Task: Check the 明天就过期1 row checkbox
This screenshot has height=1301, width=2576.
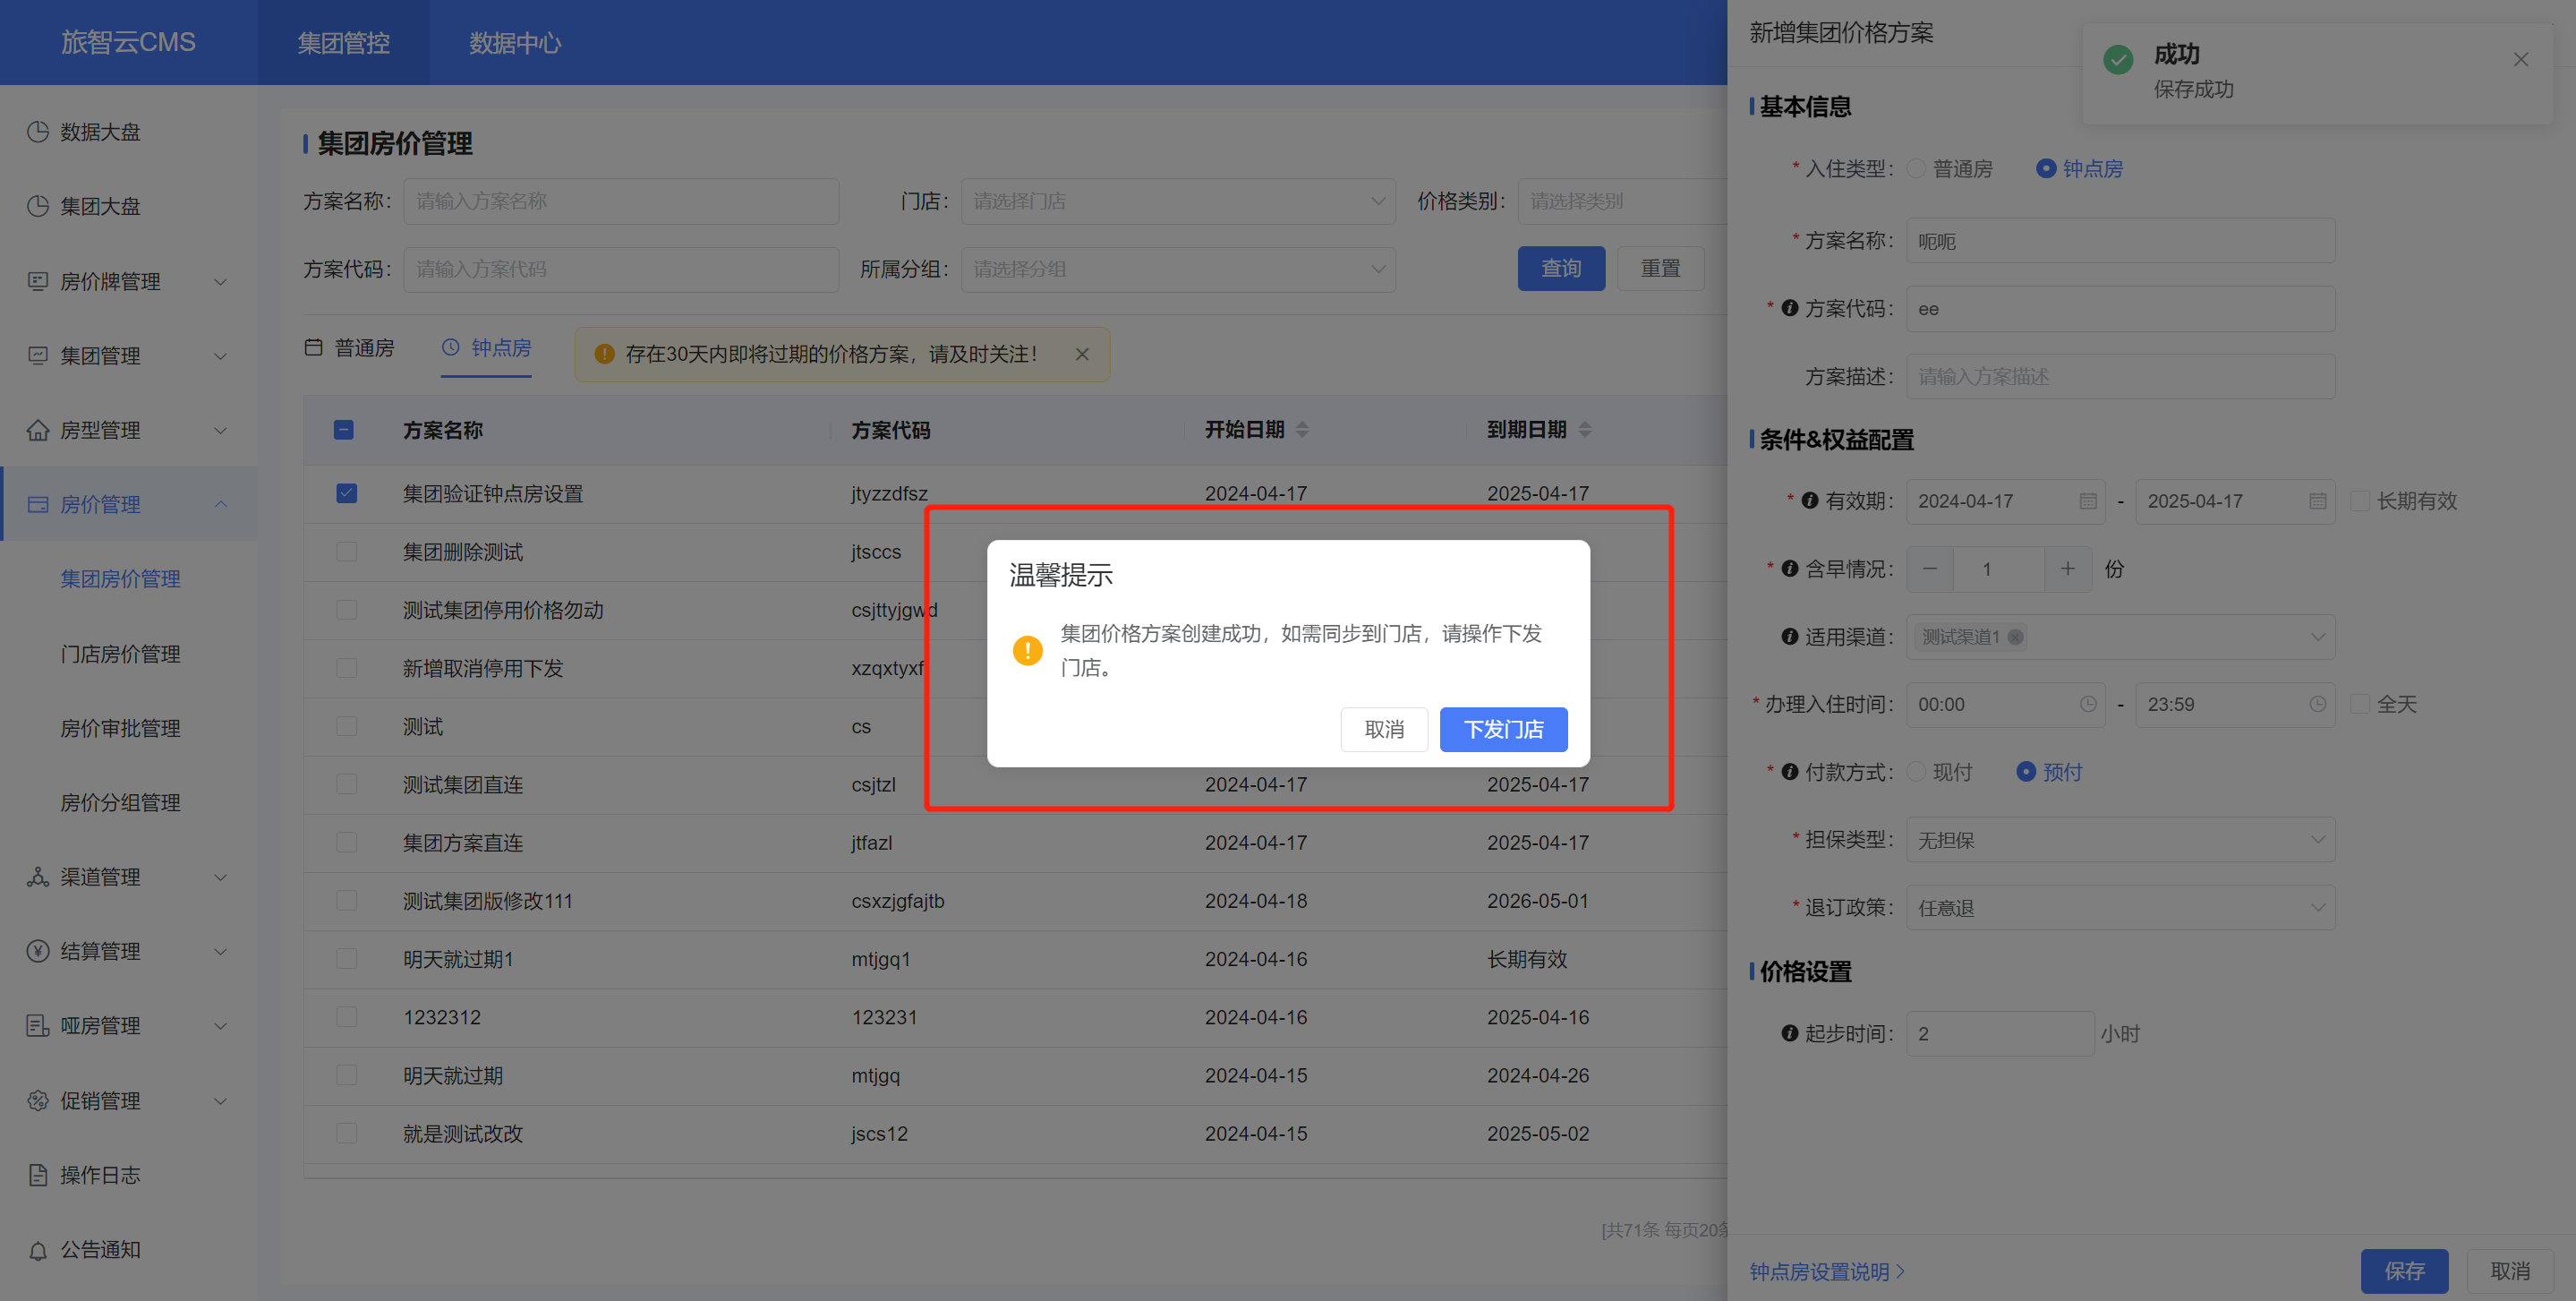Action: click(347, 959)
